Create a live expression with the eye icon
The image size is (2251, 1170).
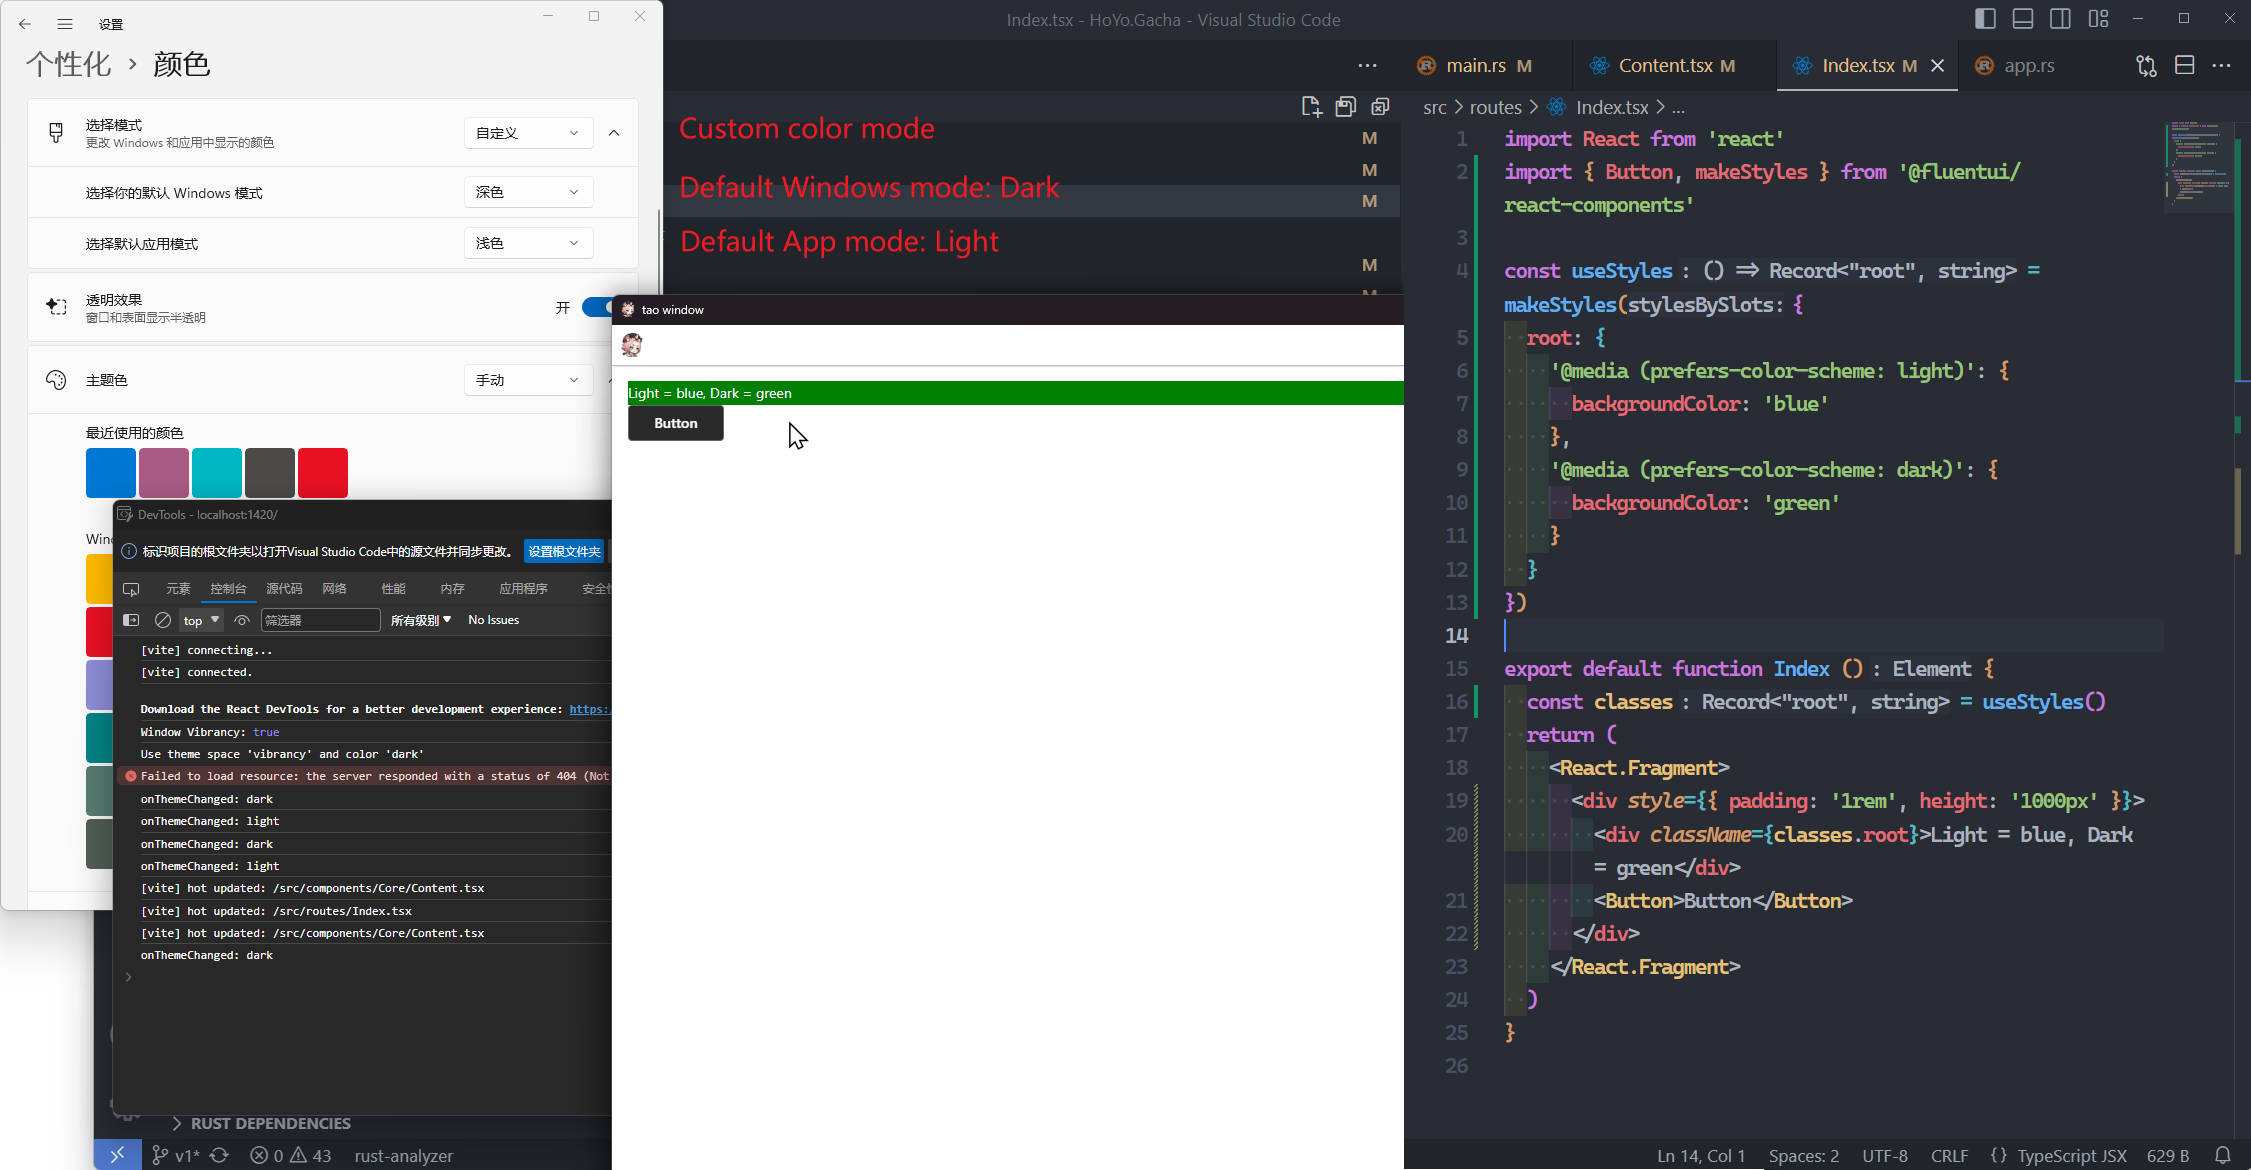[242, 620]
